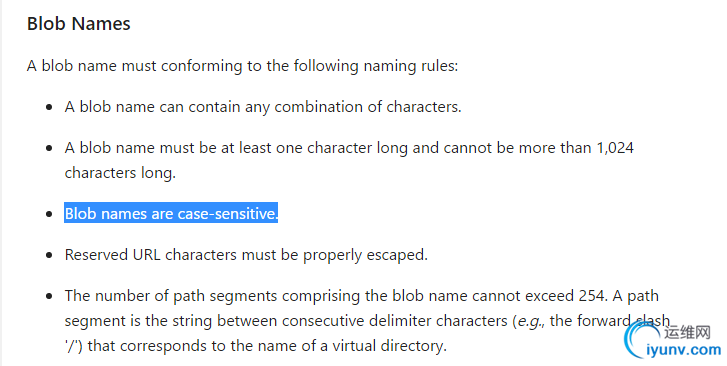This screenshot has height=366, width=727.
Task: Click the 'characters long.' line
Action: point(120,173)
